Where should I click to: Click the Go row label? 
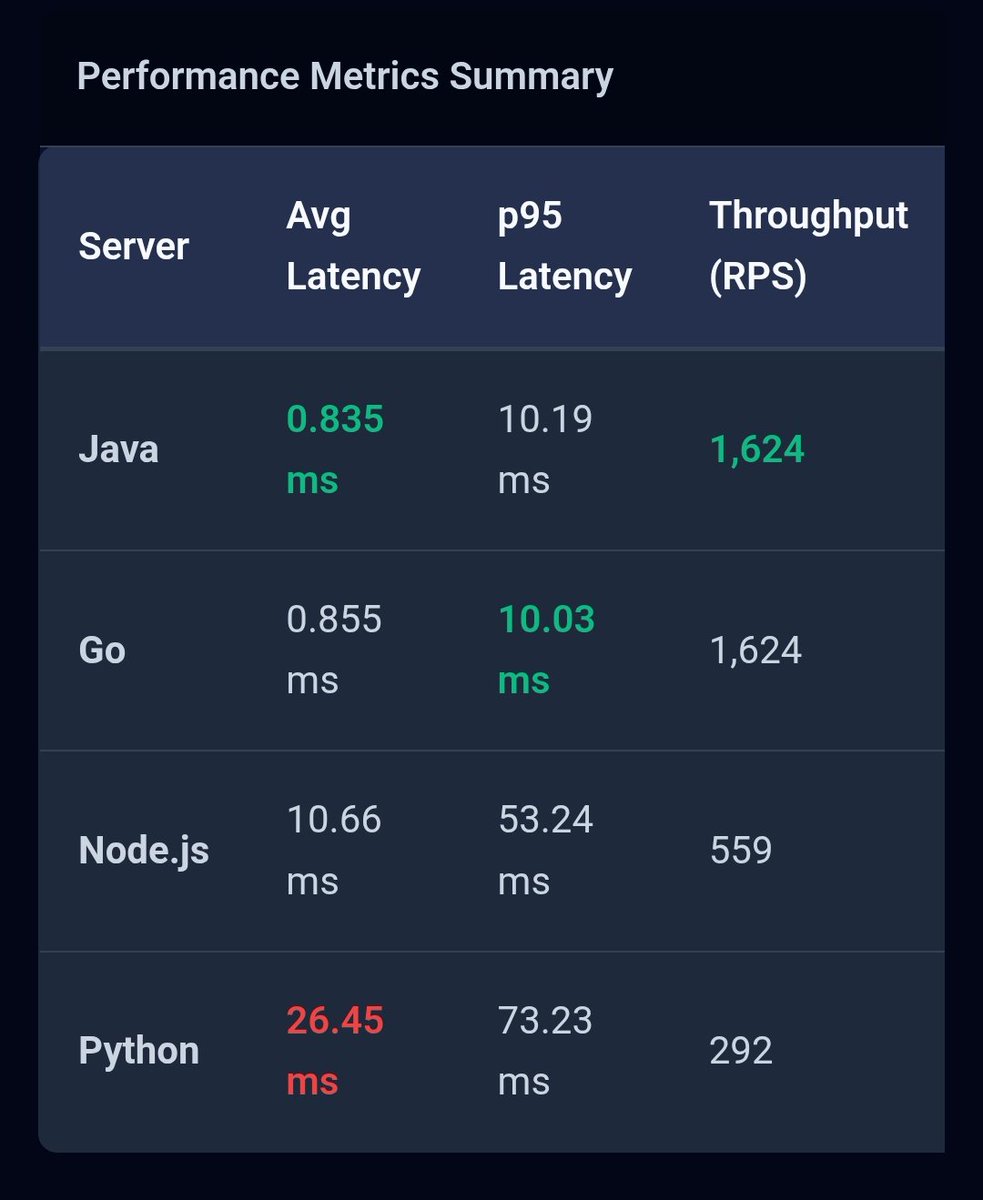coord(102,650)
